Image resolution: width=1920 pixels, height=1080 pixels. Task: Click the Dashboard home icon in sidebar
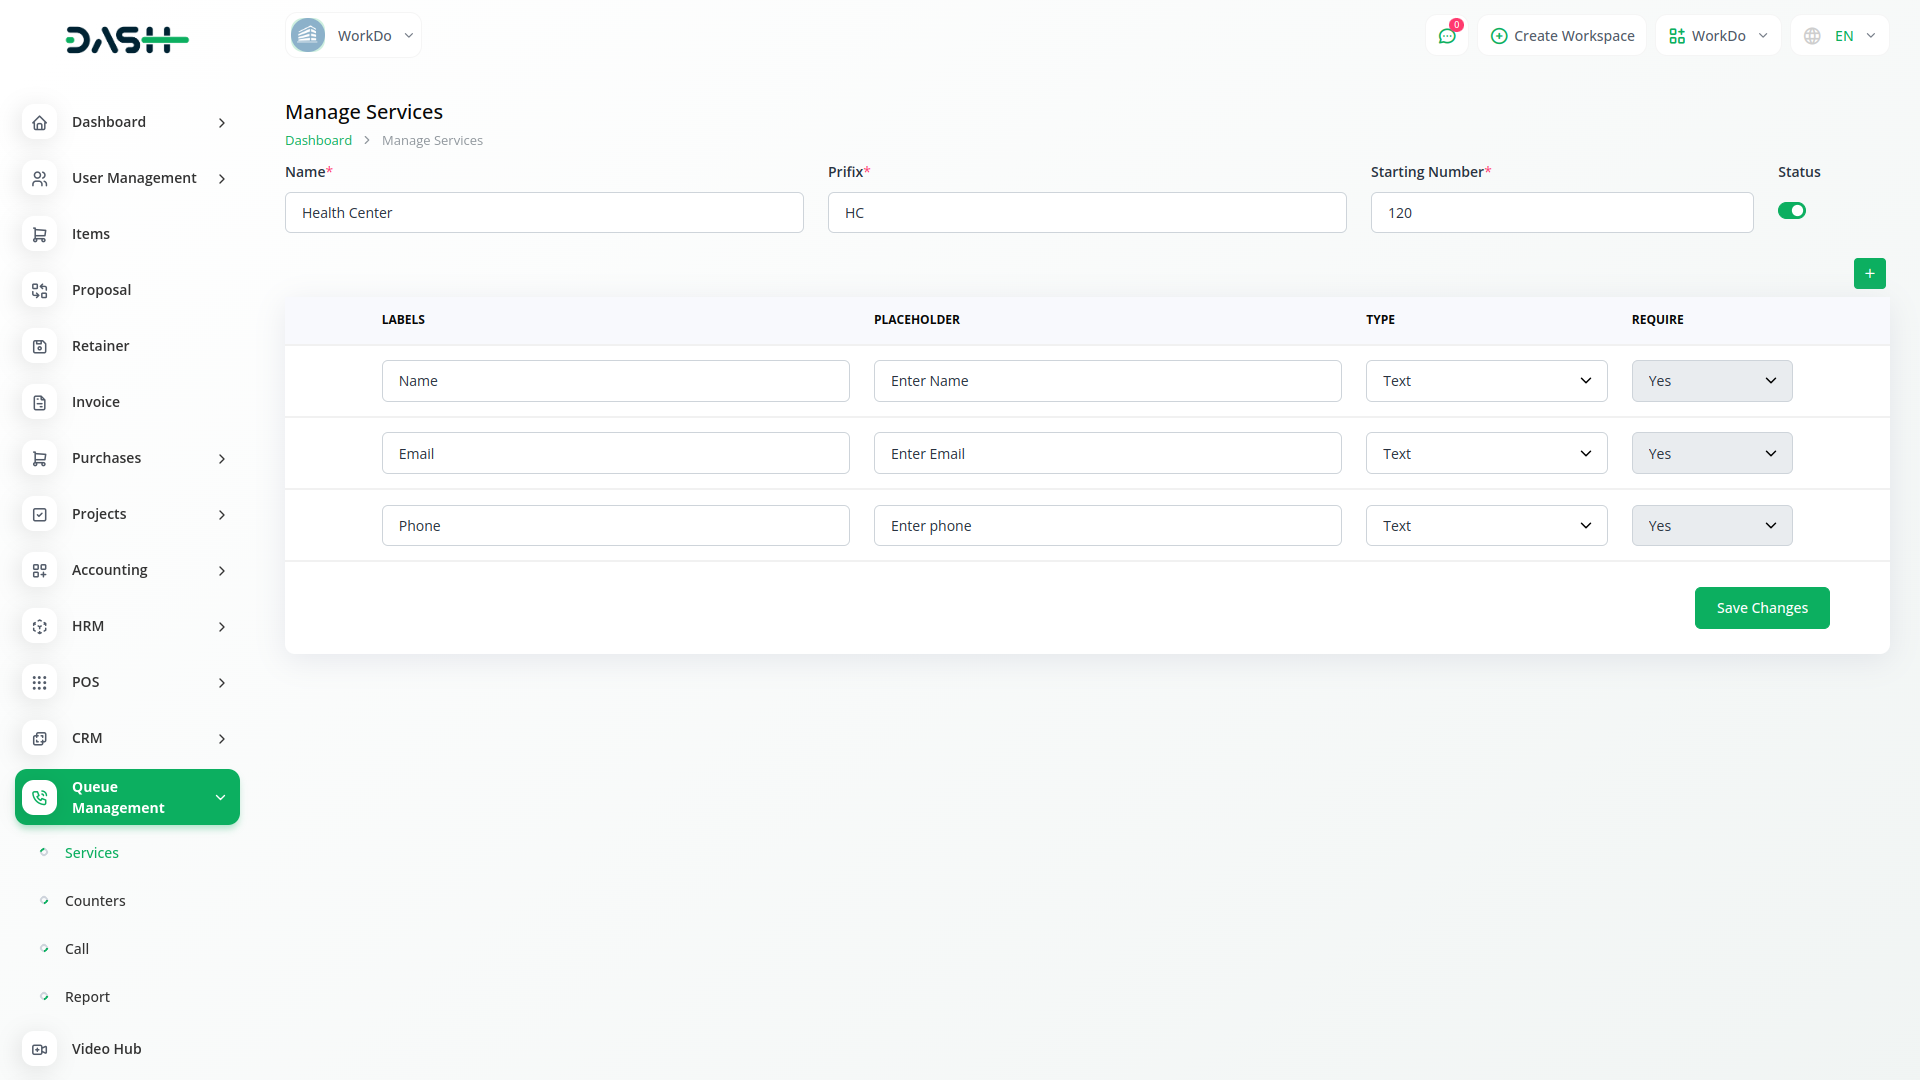pyautogui.click(x=39, y=122)
